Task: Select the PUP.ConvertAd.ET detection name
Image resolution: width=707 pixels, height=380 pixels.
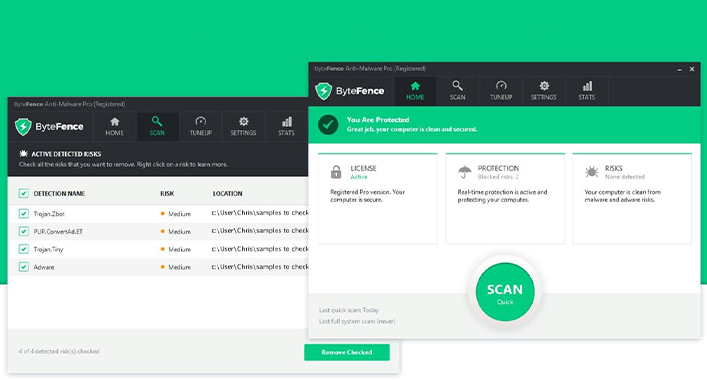Action: (x=58, y=231)
